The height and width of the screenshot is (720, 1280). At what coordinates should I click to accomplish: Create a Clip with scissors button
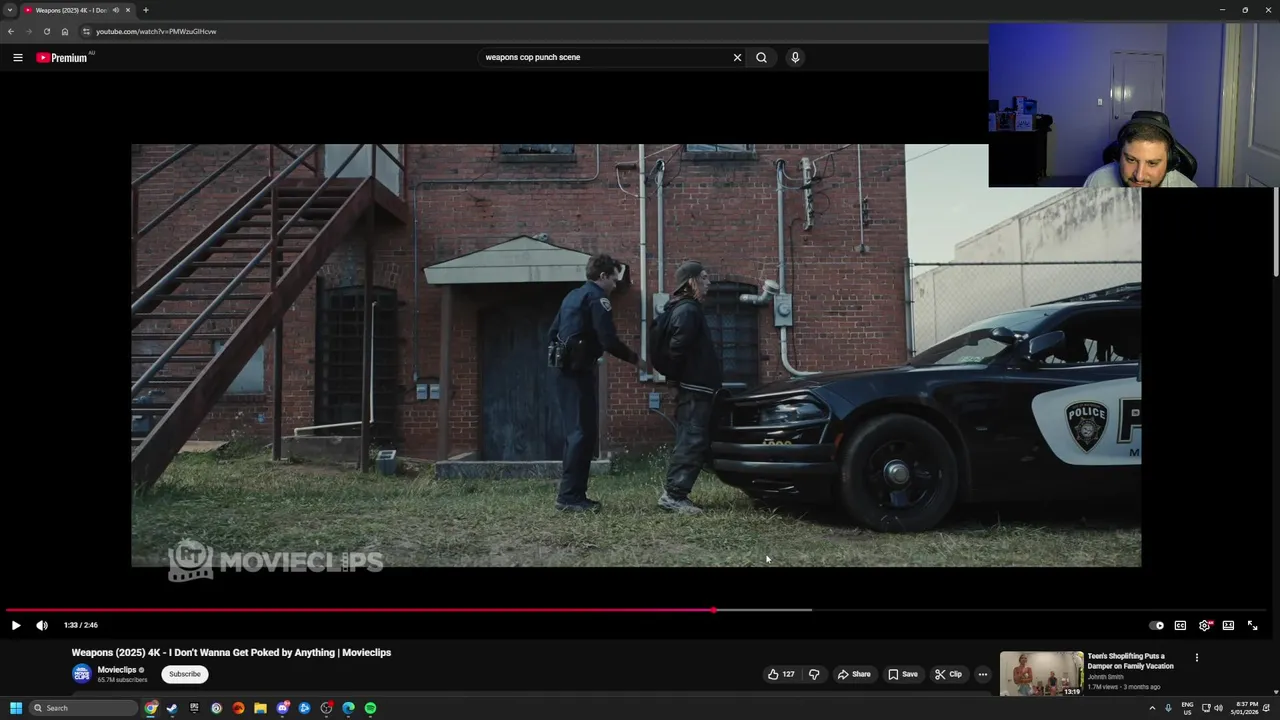click(948, 674)
